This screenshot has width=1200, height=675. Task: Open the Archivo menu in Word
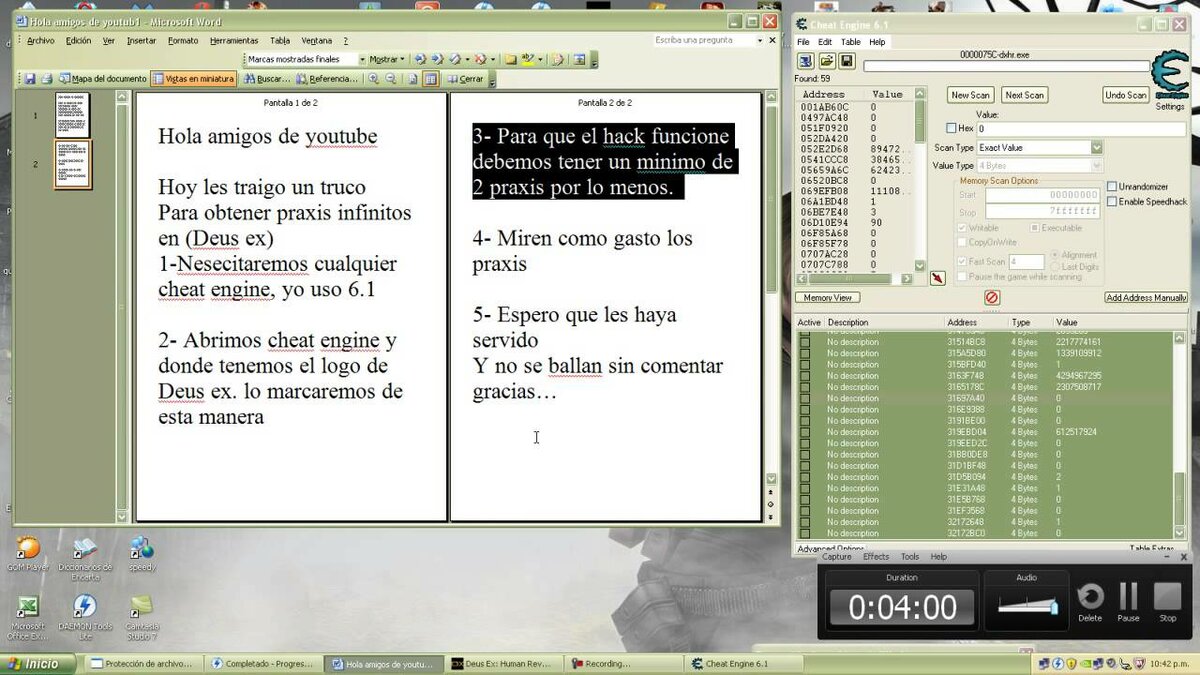(41, 41)
